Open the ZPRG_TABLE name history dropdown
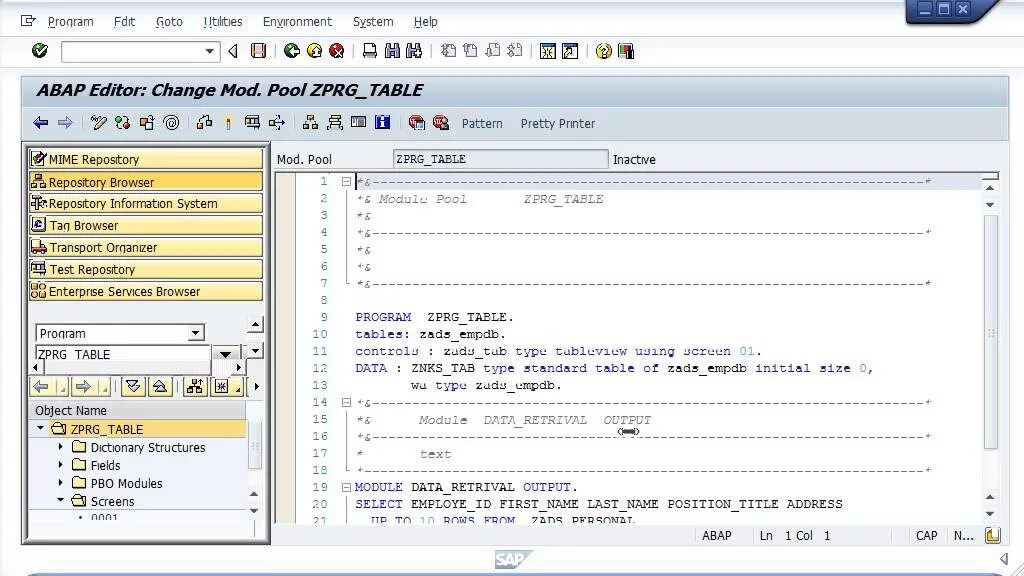The image size is (1024, 576). [225, 354]
